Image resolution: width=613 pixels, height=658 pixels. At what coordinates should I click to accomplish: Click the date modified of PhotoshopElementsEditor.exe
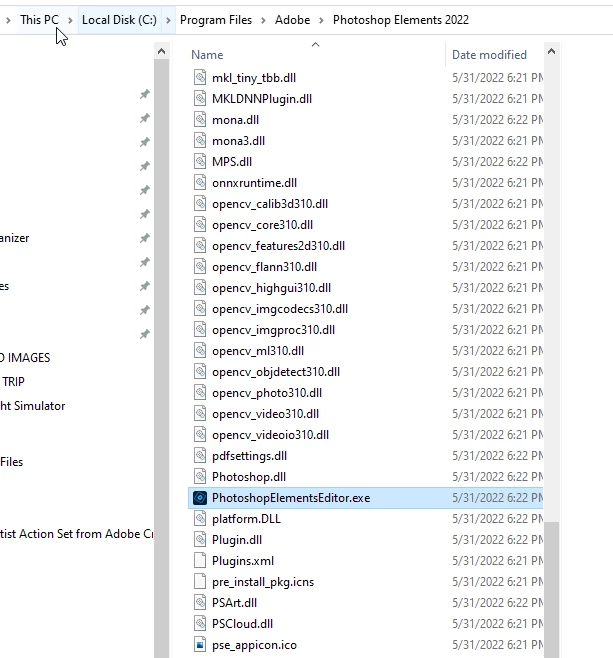498,498
